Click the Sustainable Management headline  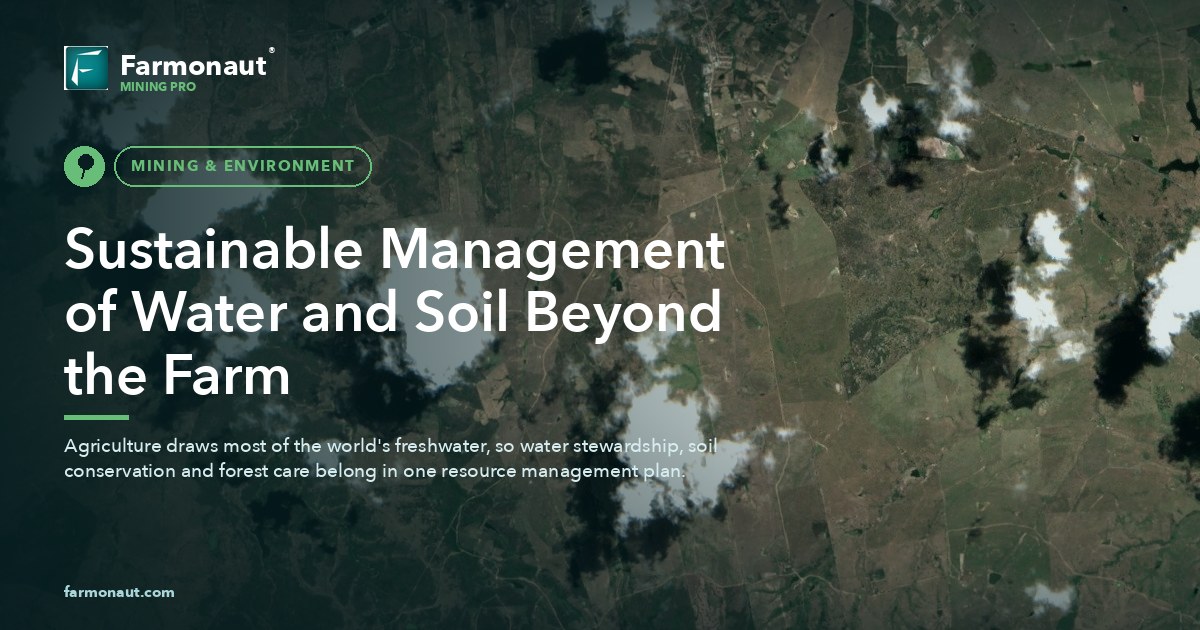pos(394,313)
